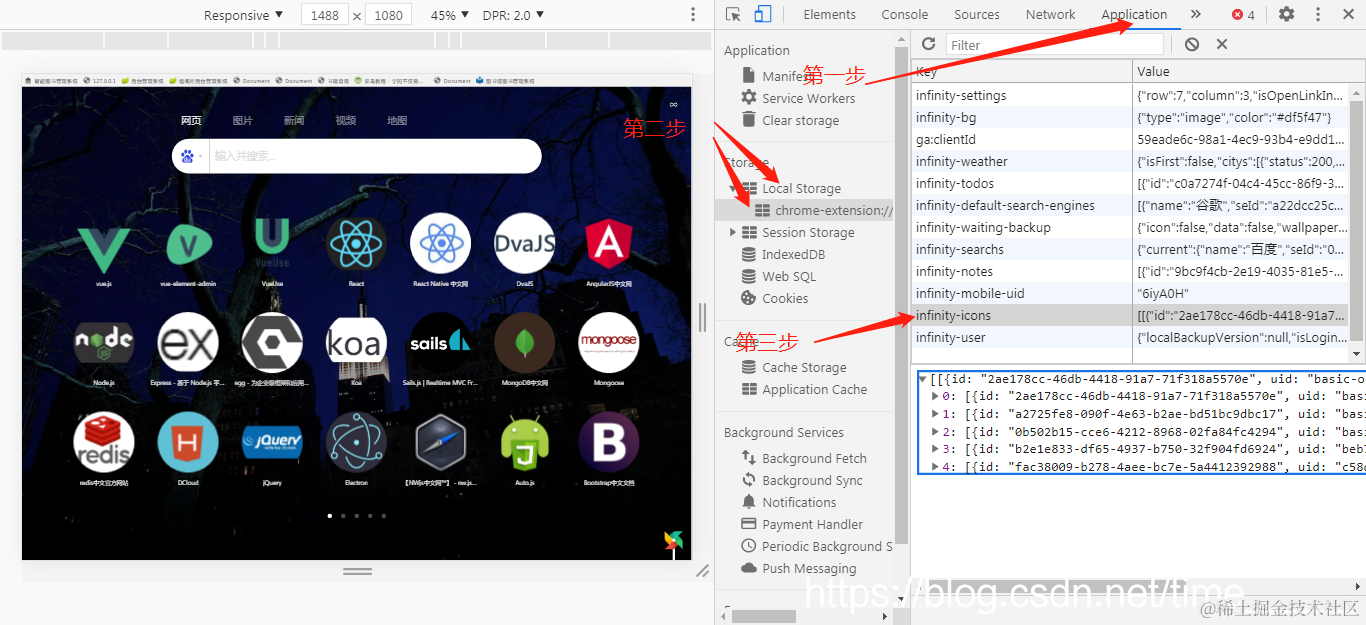Collapse the Local Storage tree node
Image resolution: width=1366 pixels, height=625 pixels.
(x=733, y=188)
